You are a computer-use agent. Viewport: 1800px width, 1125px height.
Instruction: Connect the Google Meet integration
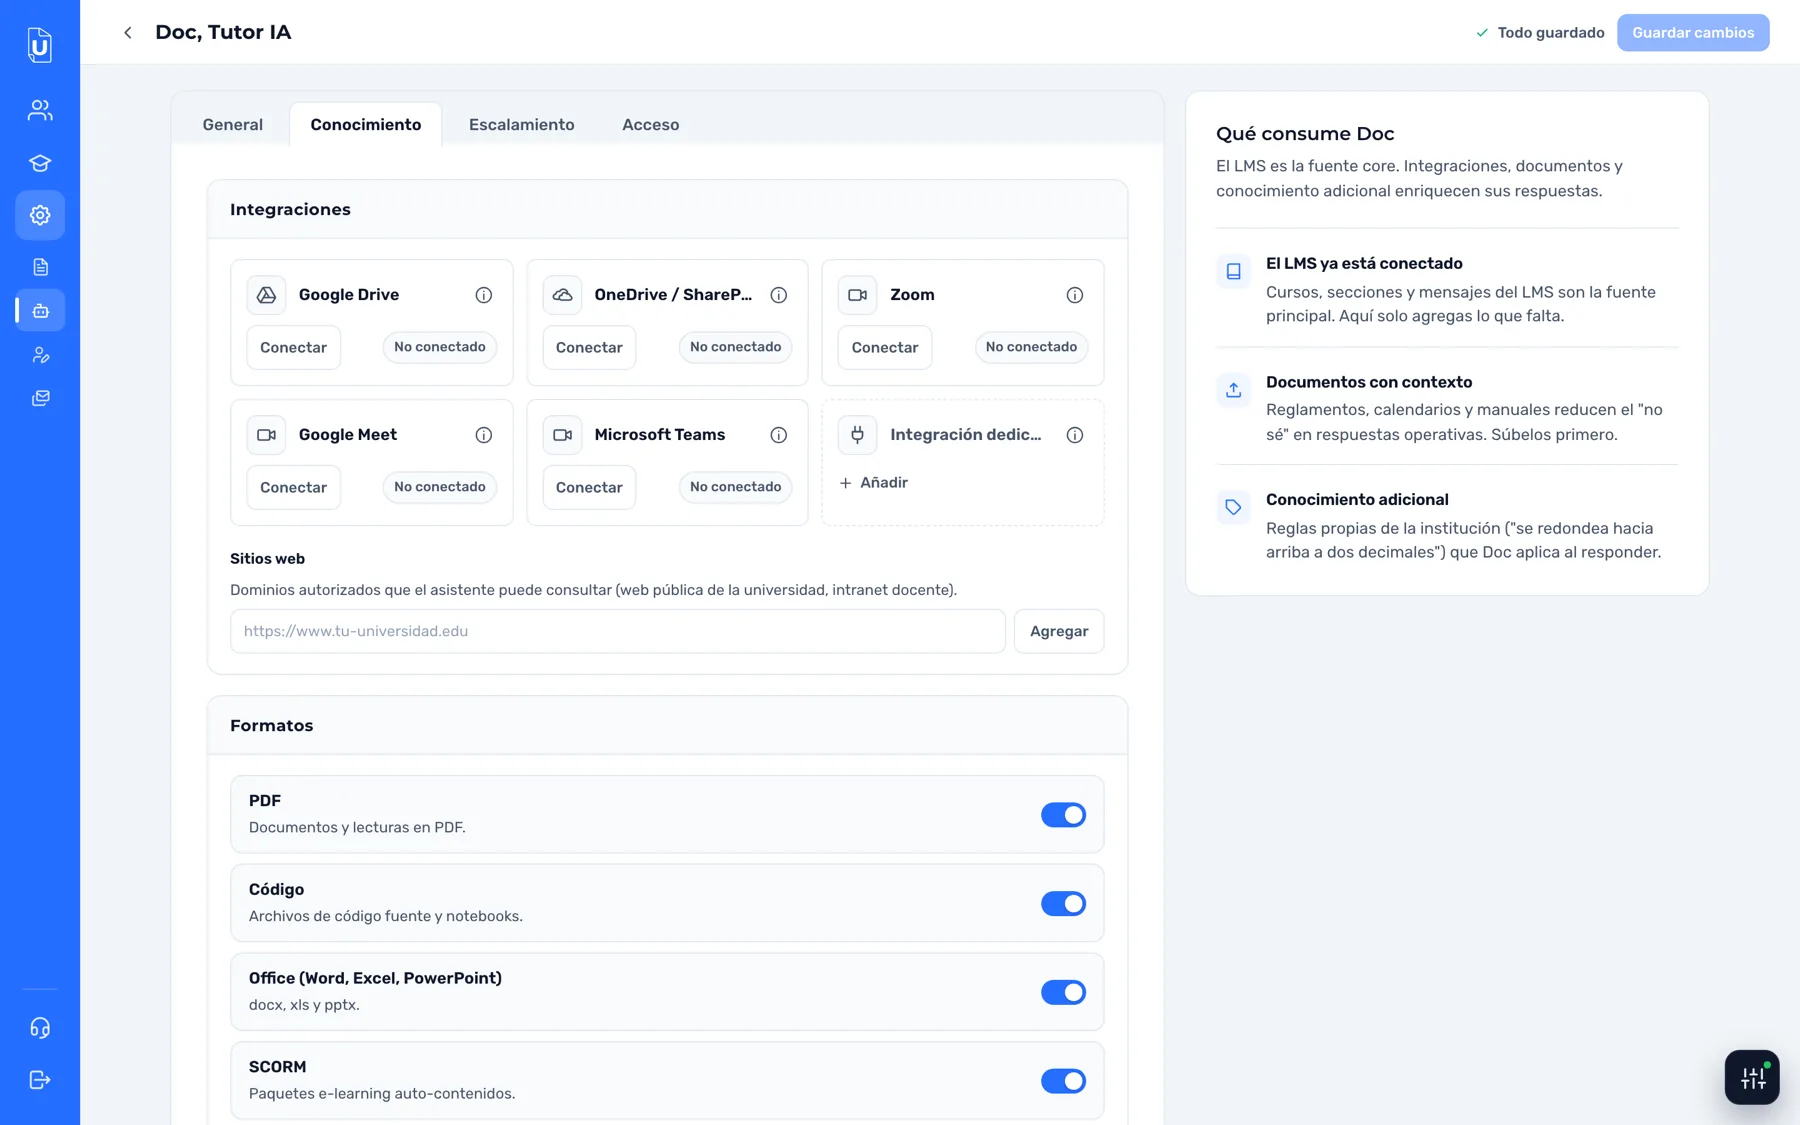point(294,488)
